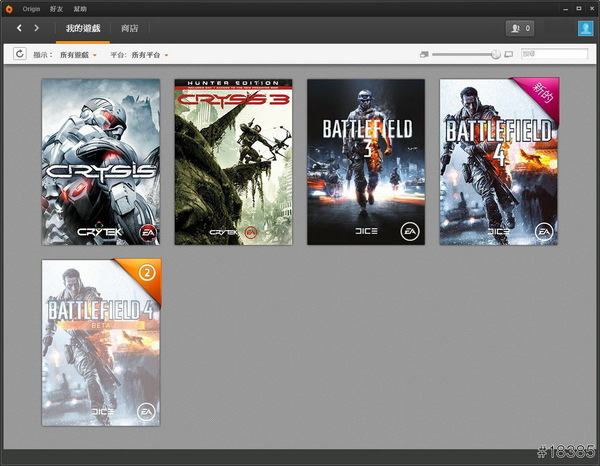Go forward with the right arrow
600x466 pixels.
37,28
